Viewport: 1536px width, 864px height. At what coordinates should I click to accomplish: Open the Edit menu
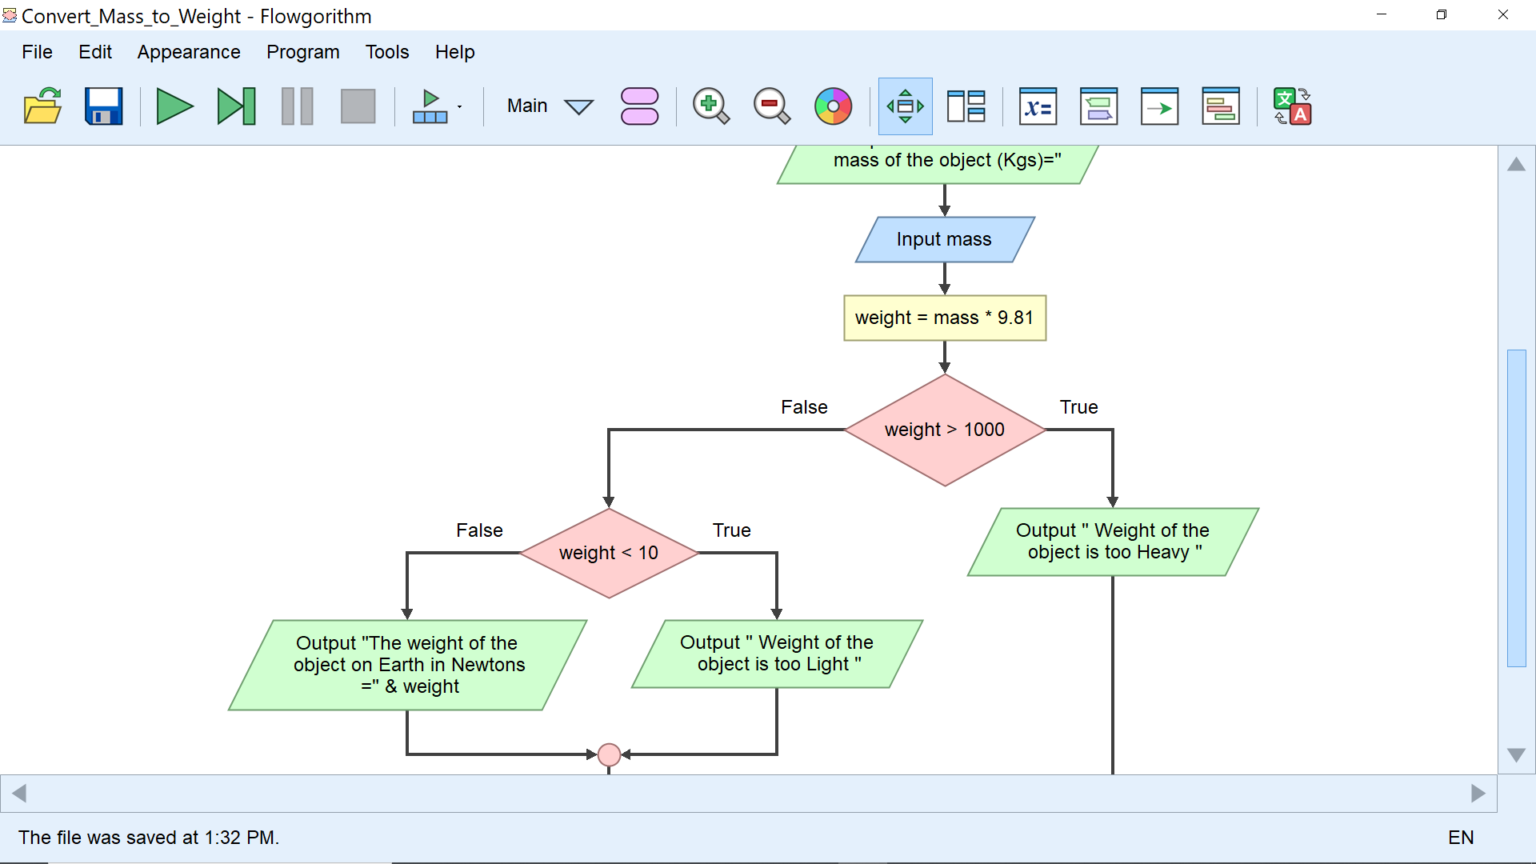pyautogui.click(x=95, y=52)
